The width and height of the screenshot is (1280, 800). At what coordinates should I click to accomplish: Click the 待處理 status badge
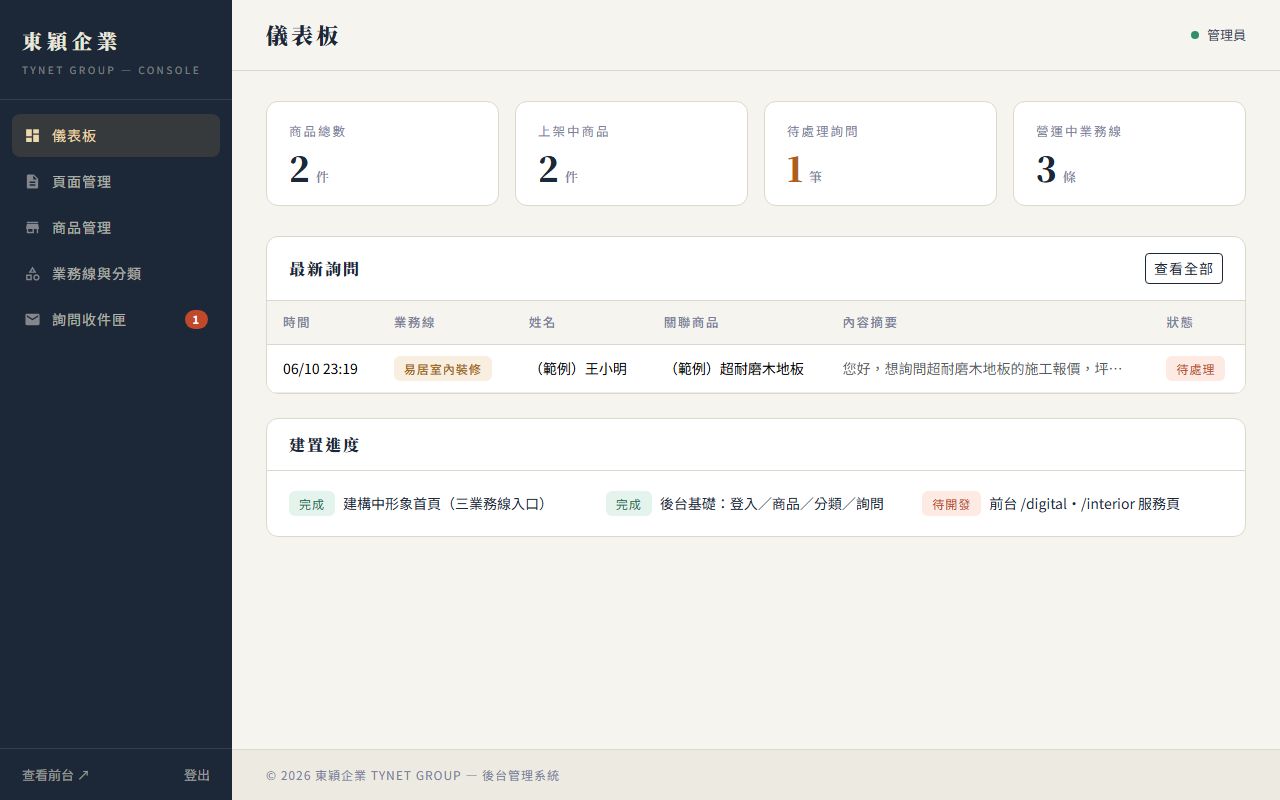(1195, 369)
